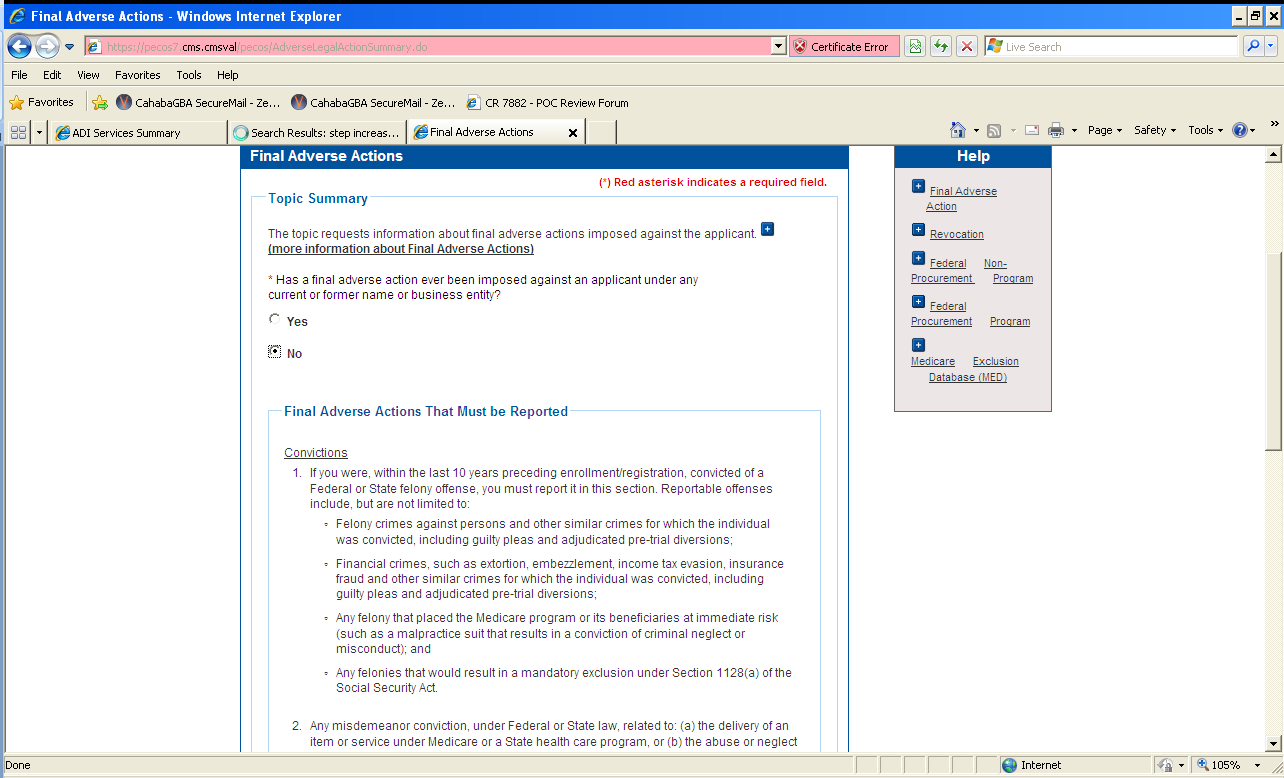Open the Federal Procurement Program help link

(970, 314)
